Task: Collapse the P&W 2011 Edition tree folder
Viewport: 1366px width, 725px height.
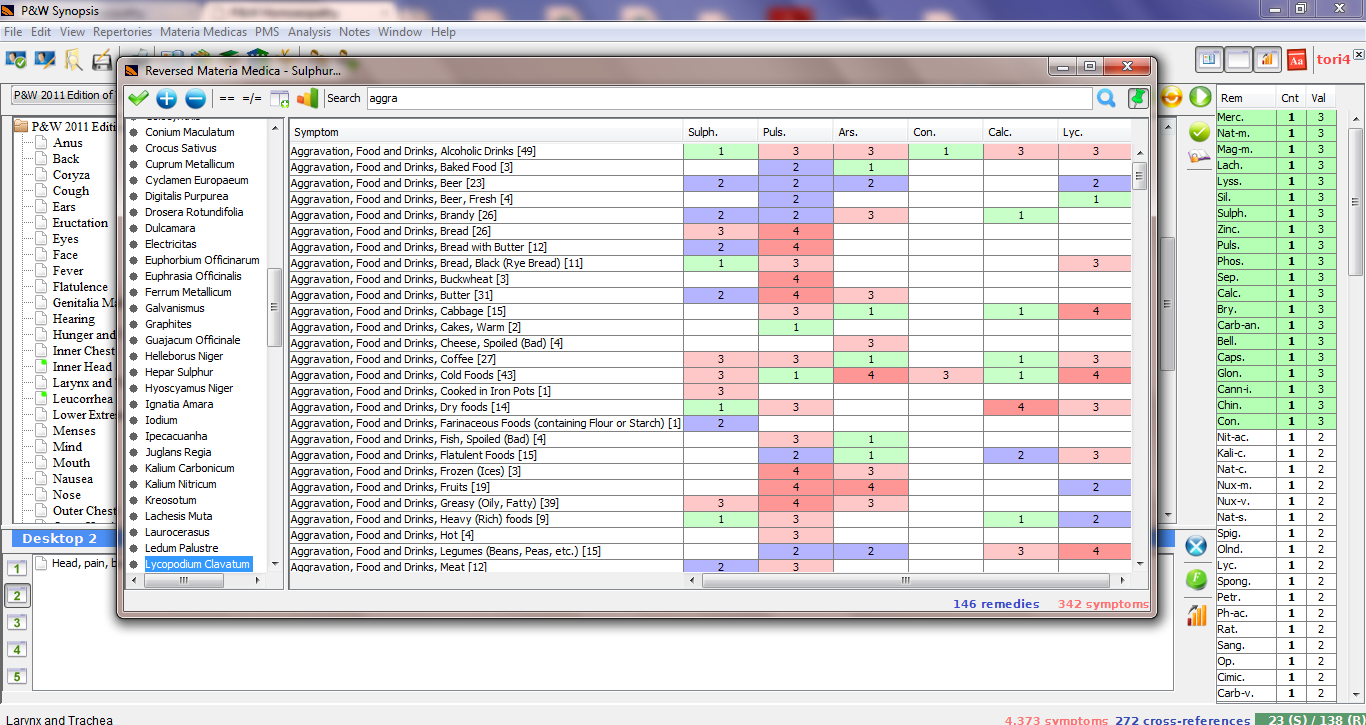Action: (20, 127)
